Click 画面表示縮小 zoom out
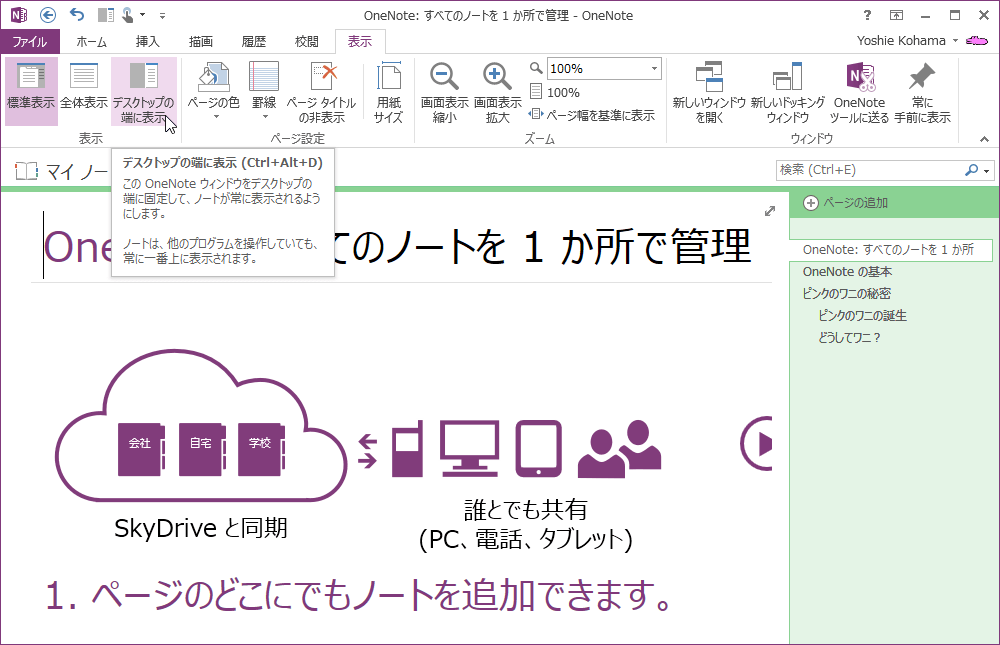 tap(445, 93)
